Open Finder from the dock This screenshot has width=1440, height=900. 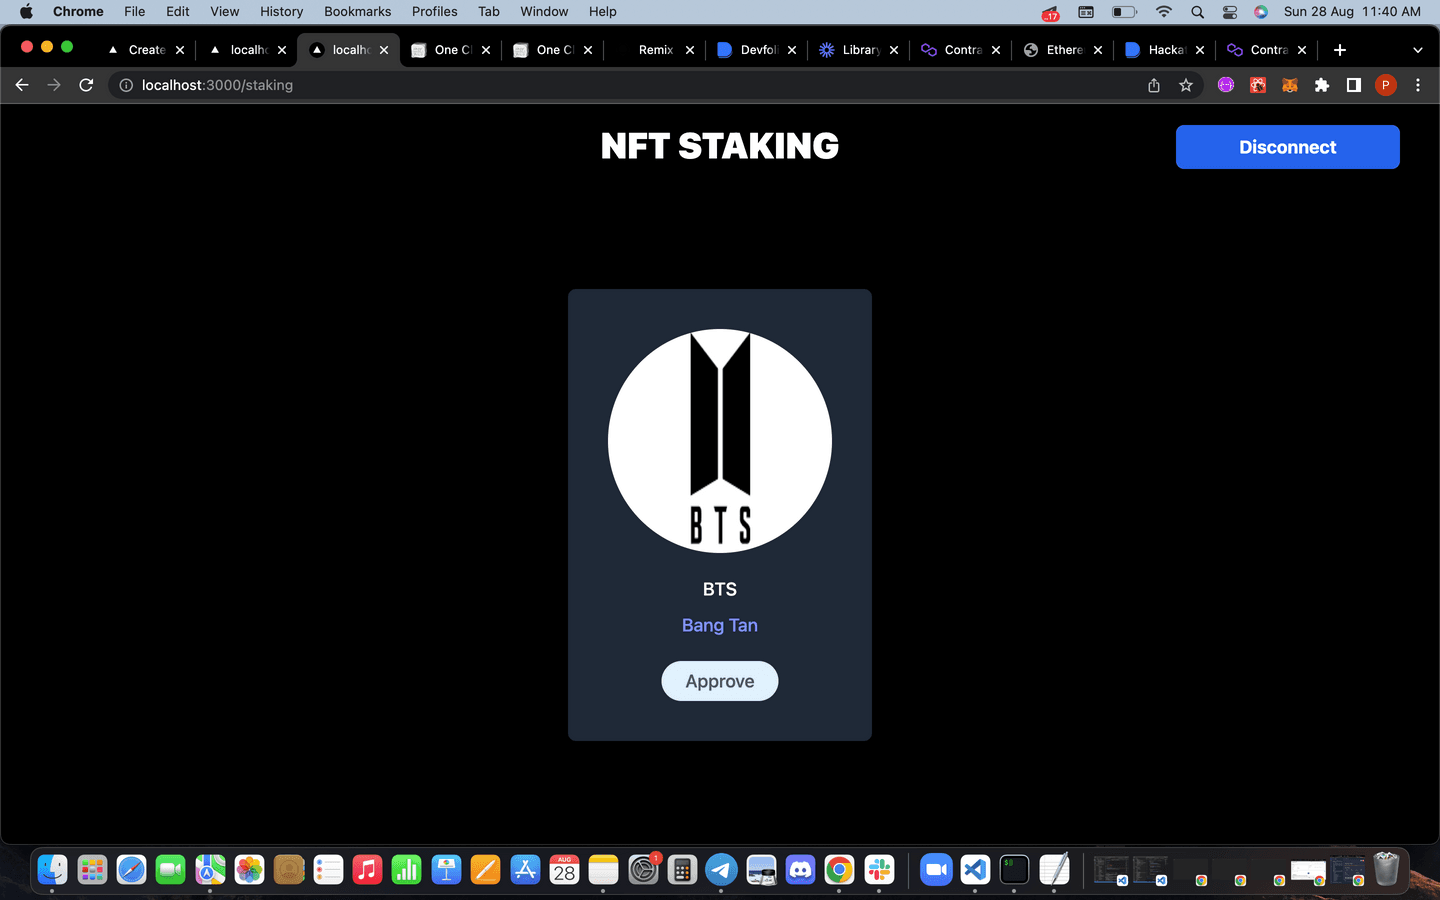click(x=53, y=870)
